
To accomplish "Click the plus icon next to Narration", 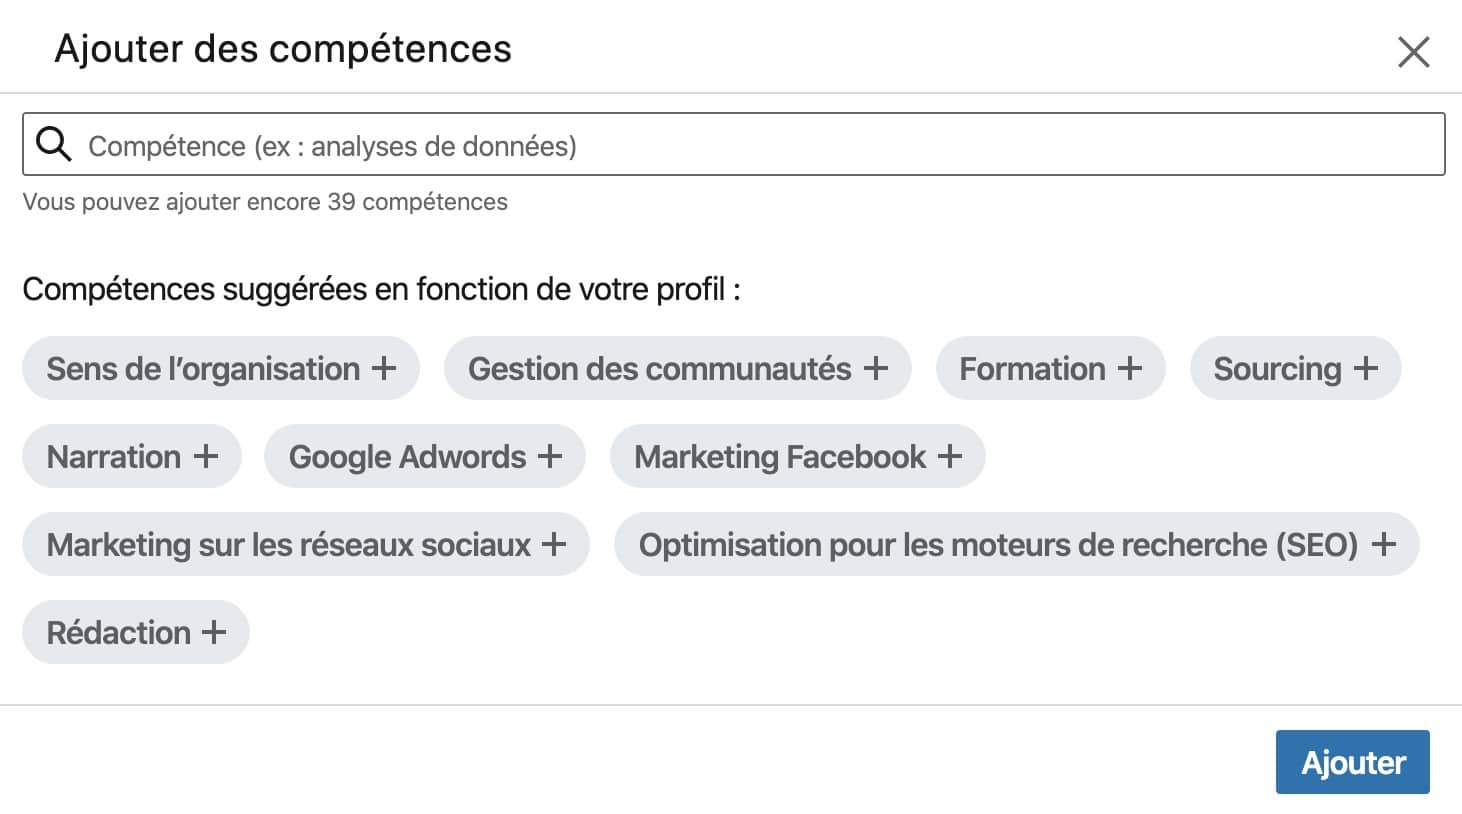I will click(206, 456).
